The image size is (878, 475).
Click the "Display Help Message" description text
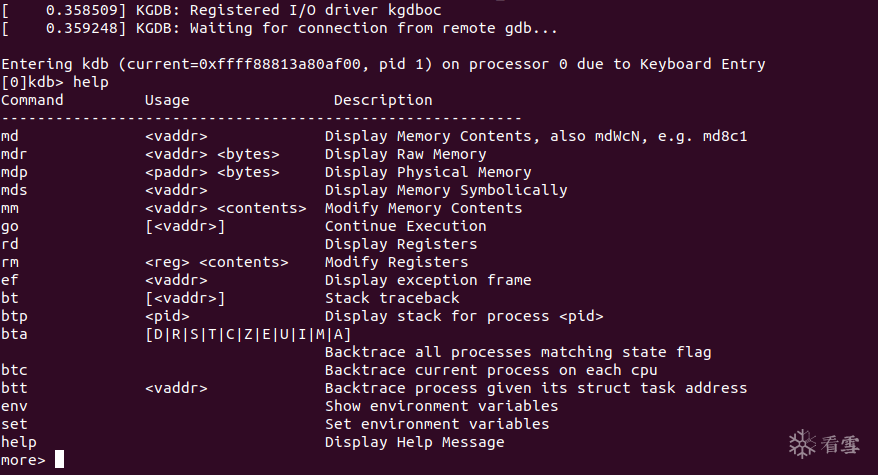pos(414,442)
